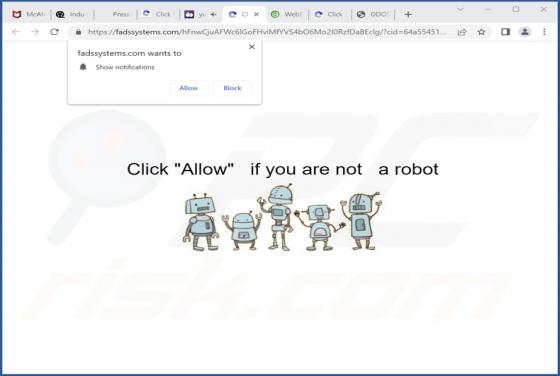Open the tab search dropdown

click(461, 10)
